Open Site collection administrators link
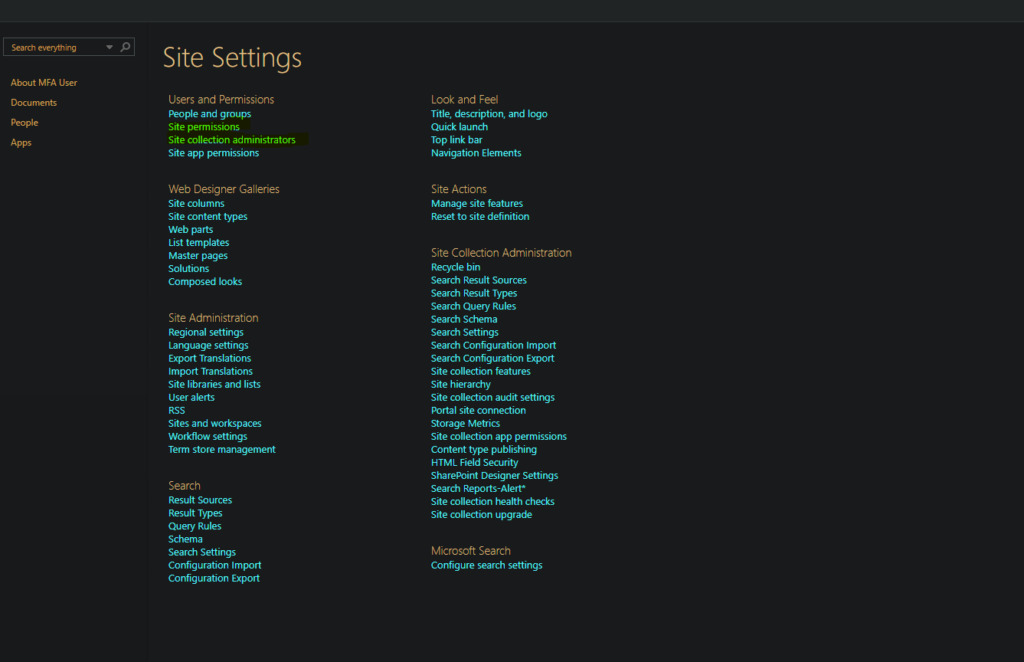 (x=232, y=140)
